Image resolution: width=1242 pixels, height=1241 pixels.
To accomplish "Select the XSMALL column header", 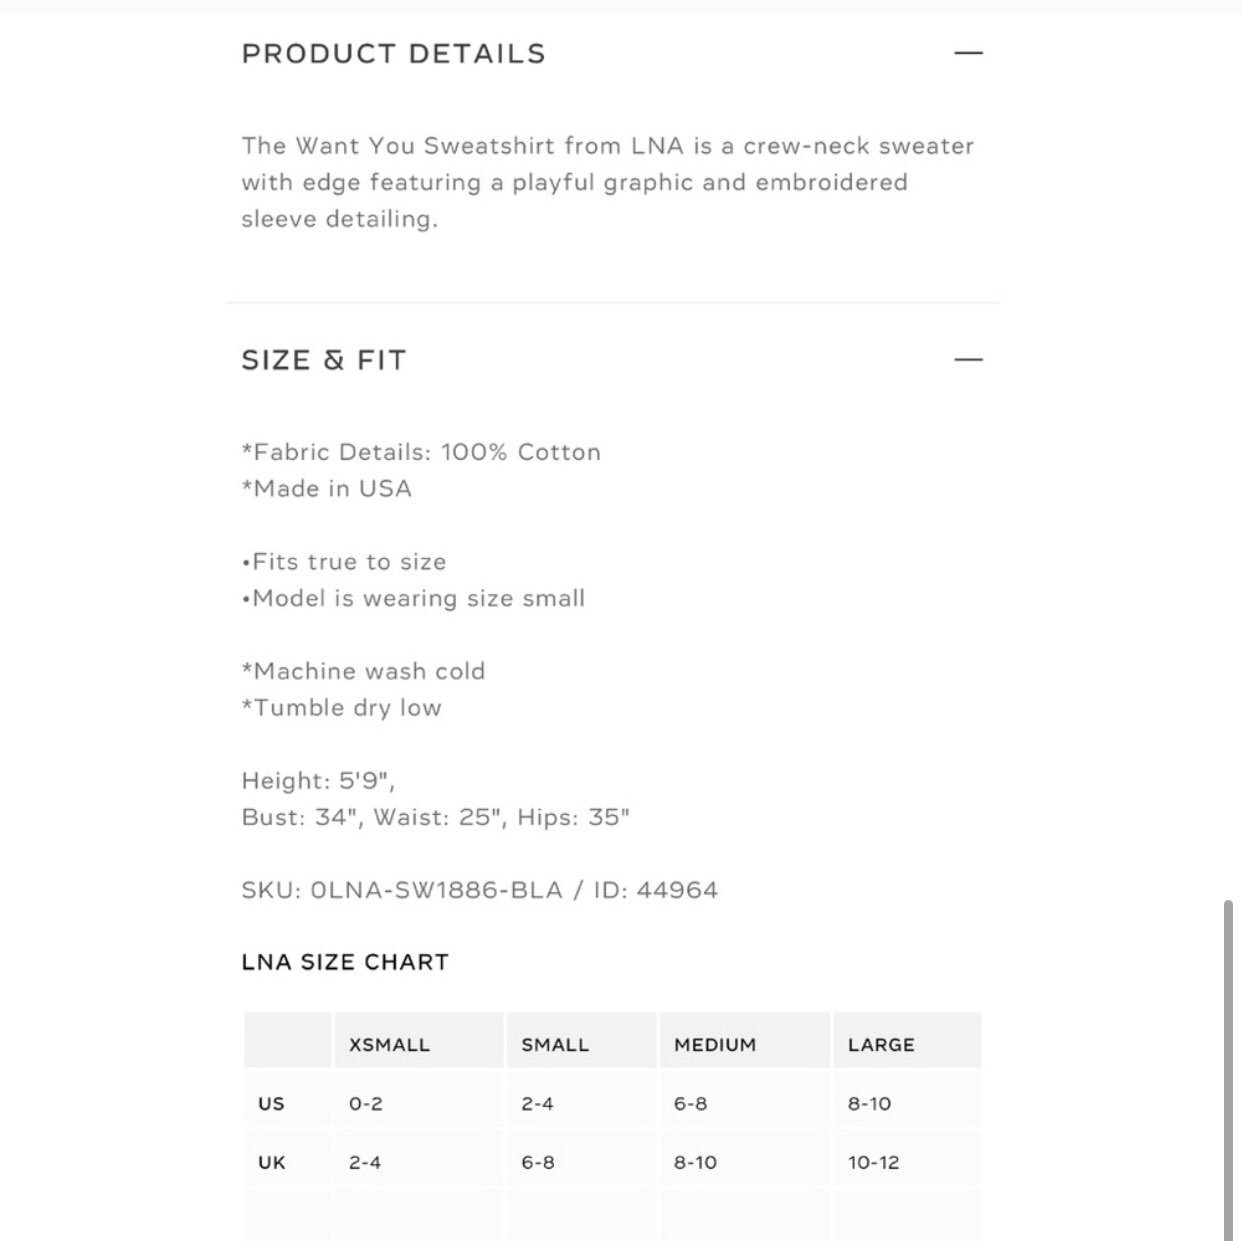I will tap(389, 1044).
